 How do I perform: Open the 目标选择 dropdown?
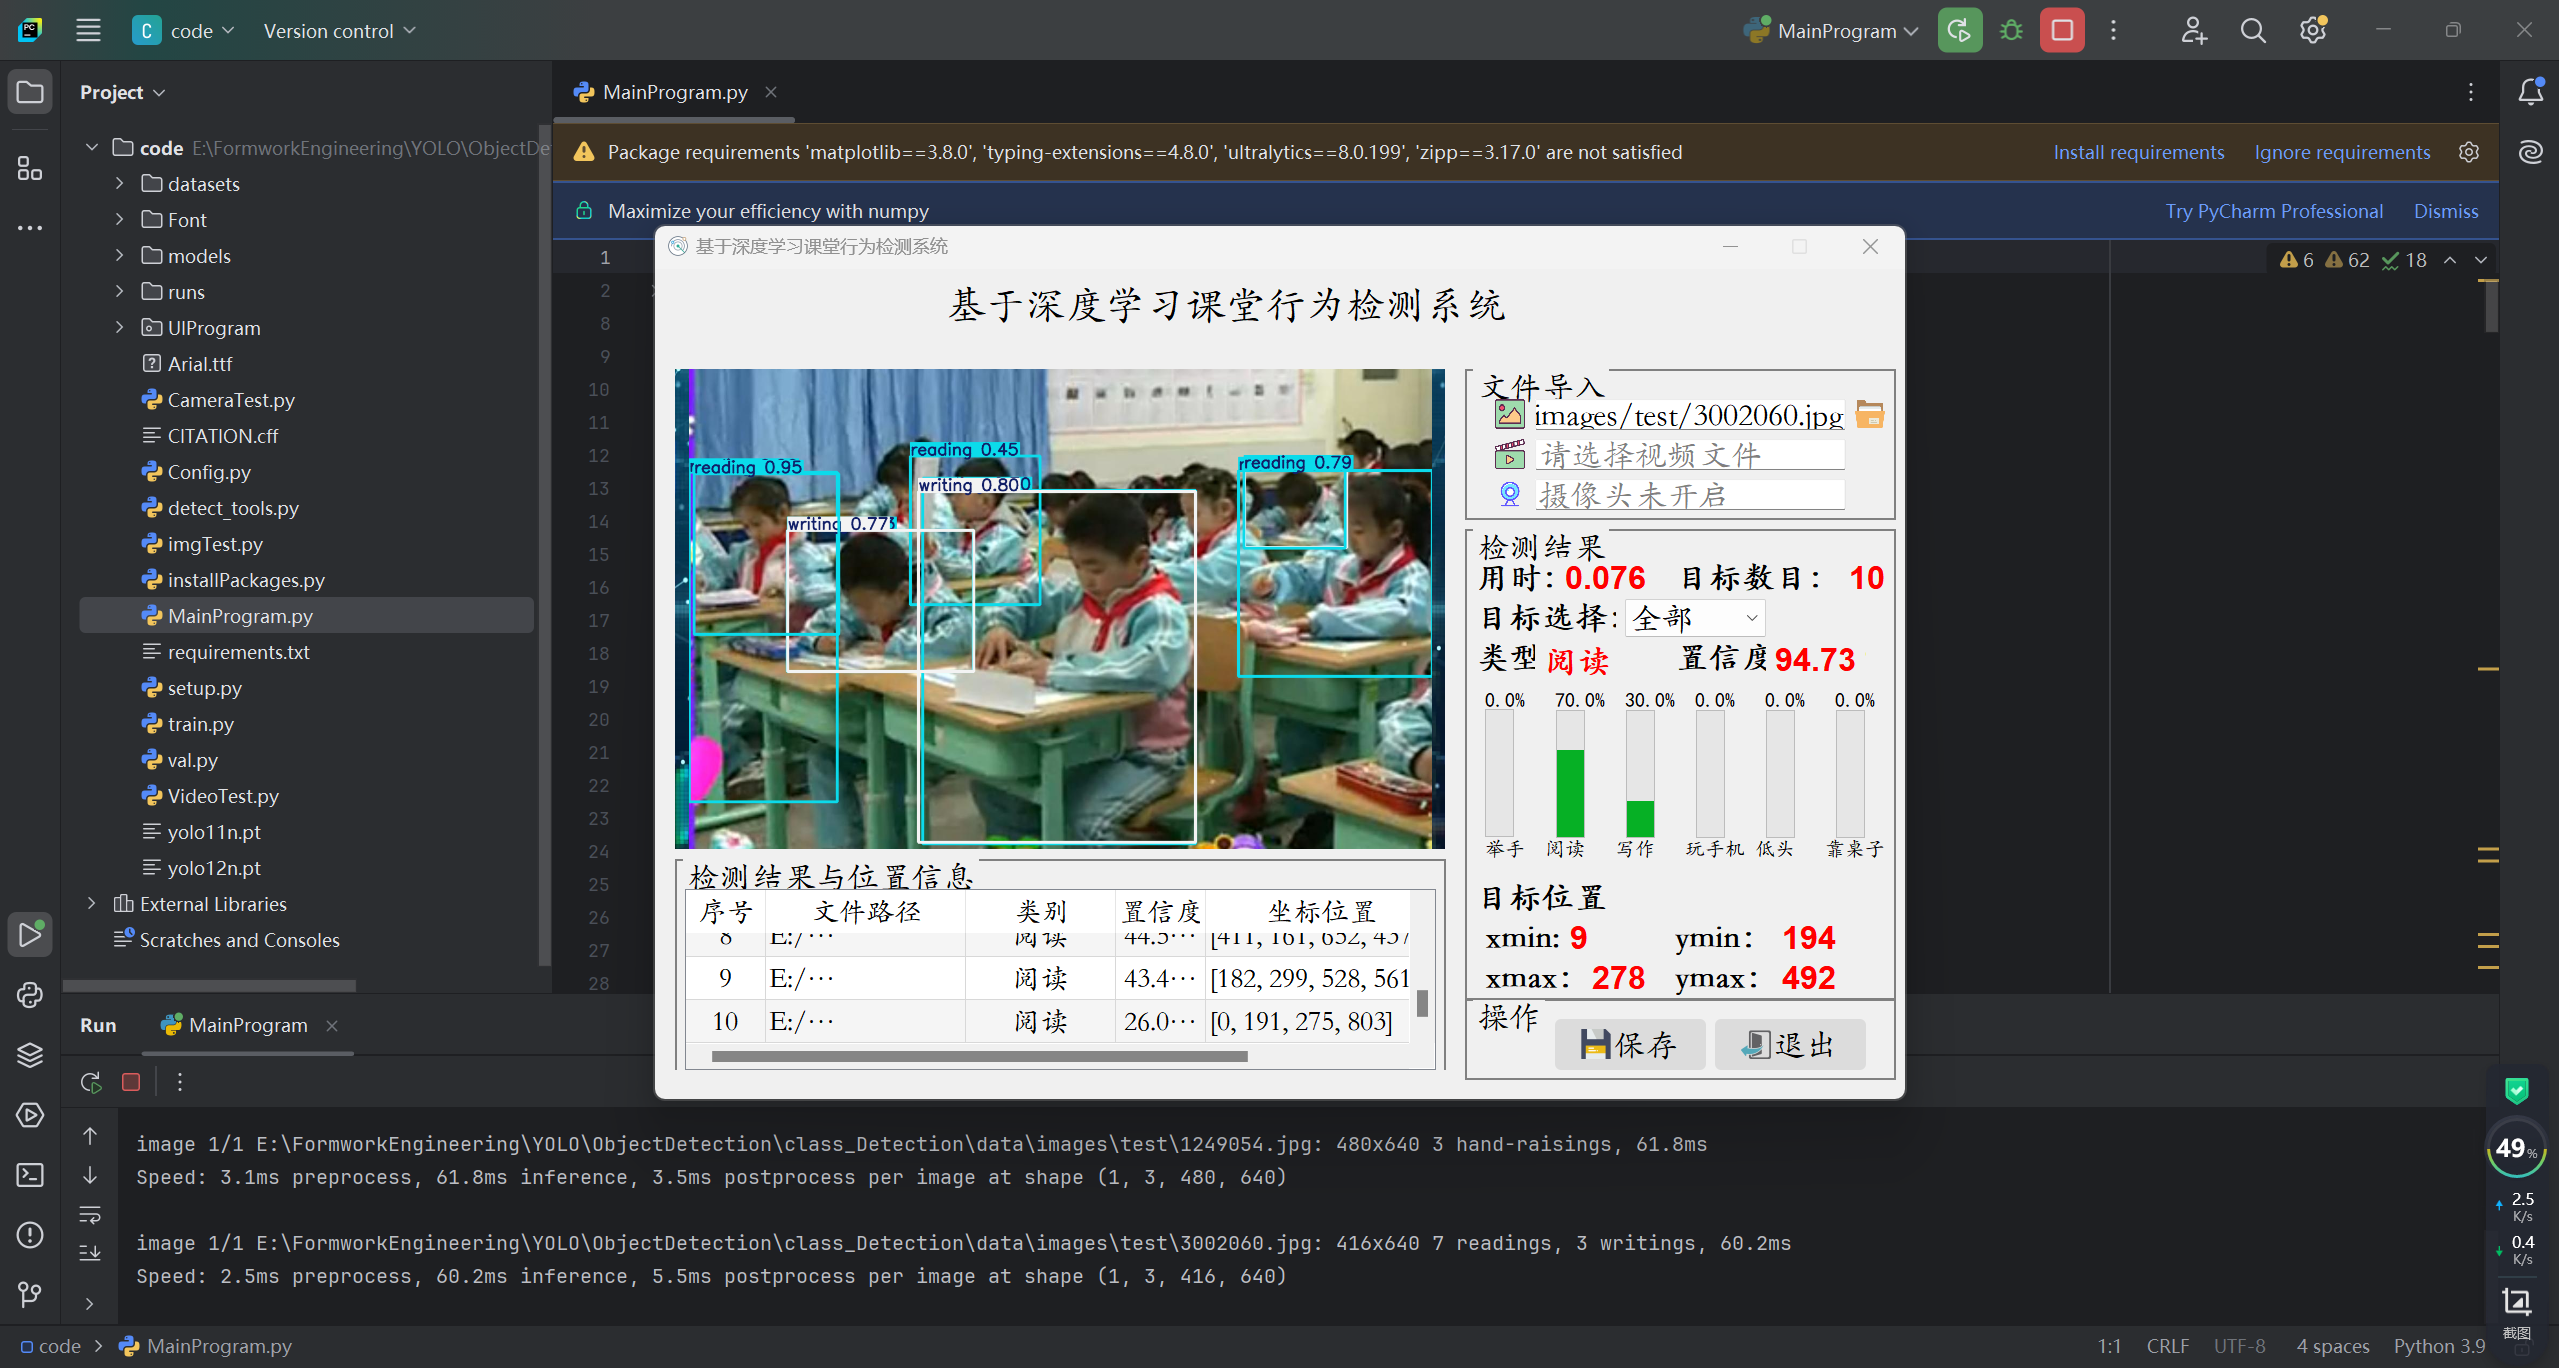[x=1695, y=618]
